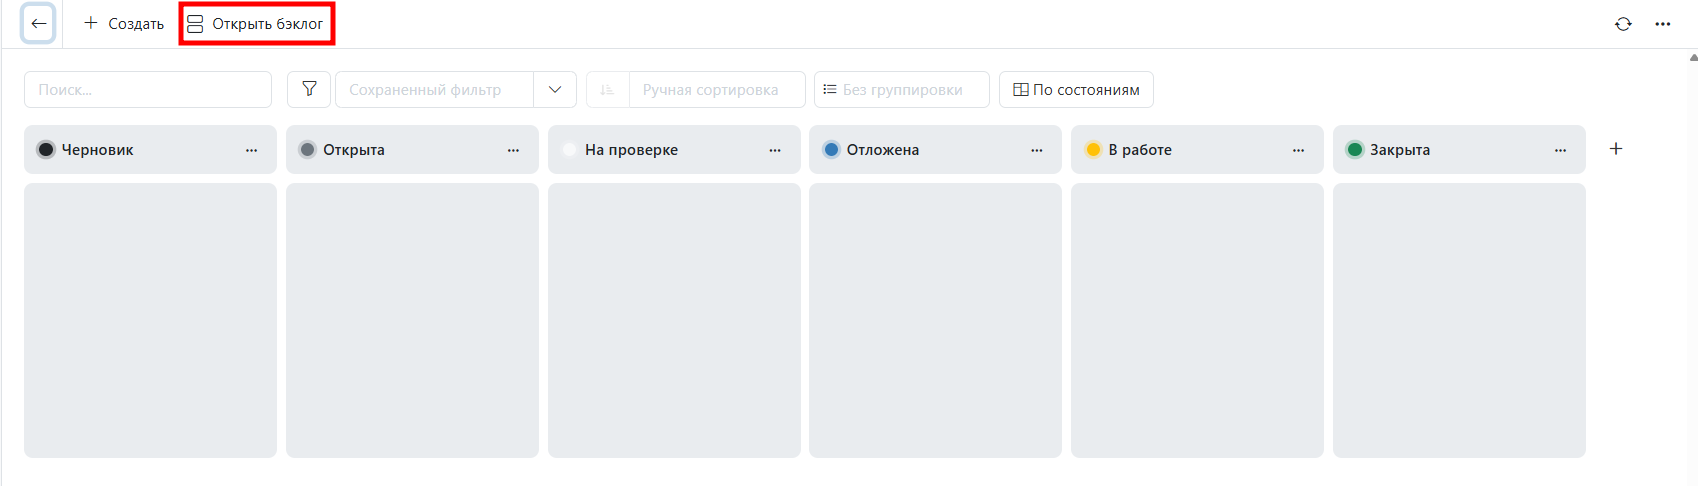1698x486 pixels.
Task: Click the В работе column title
Action: [x=1140, y=150]
